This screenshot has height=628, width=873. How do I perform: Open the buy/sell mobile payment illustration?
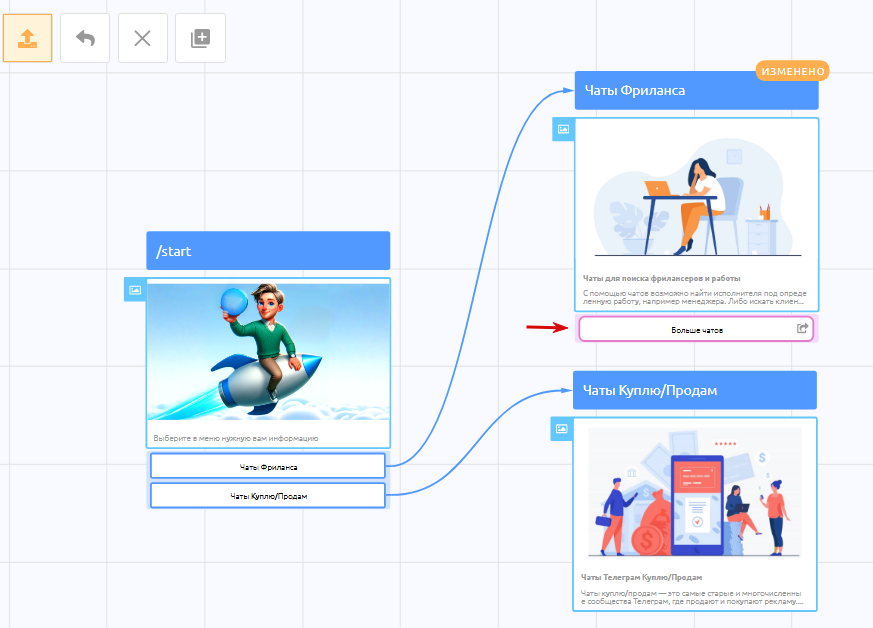pos(695,492)
